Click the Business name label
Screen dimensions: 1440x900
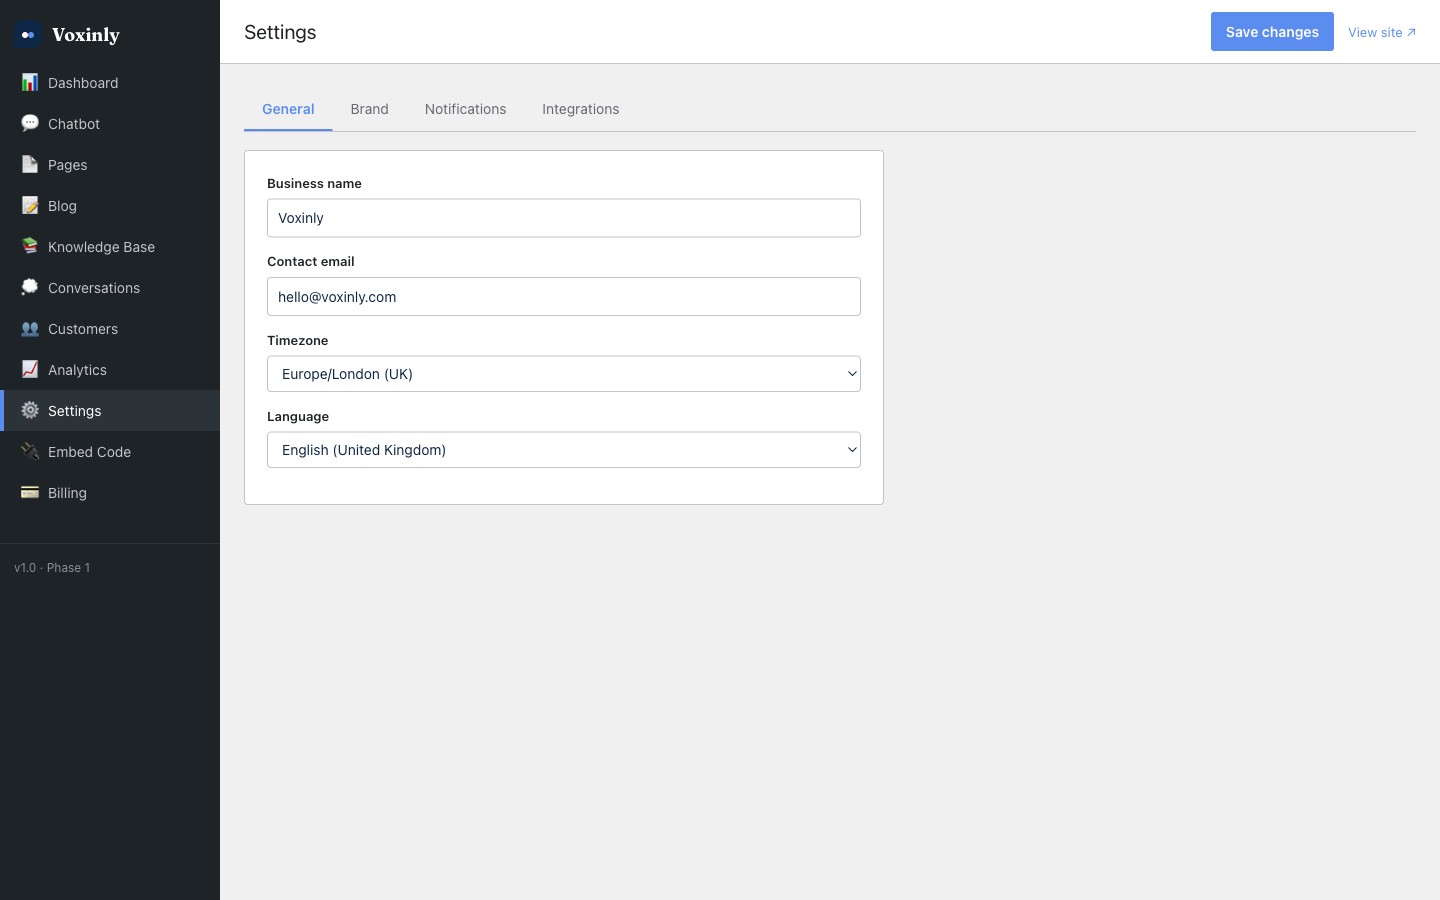coord(314,184)
